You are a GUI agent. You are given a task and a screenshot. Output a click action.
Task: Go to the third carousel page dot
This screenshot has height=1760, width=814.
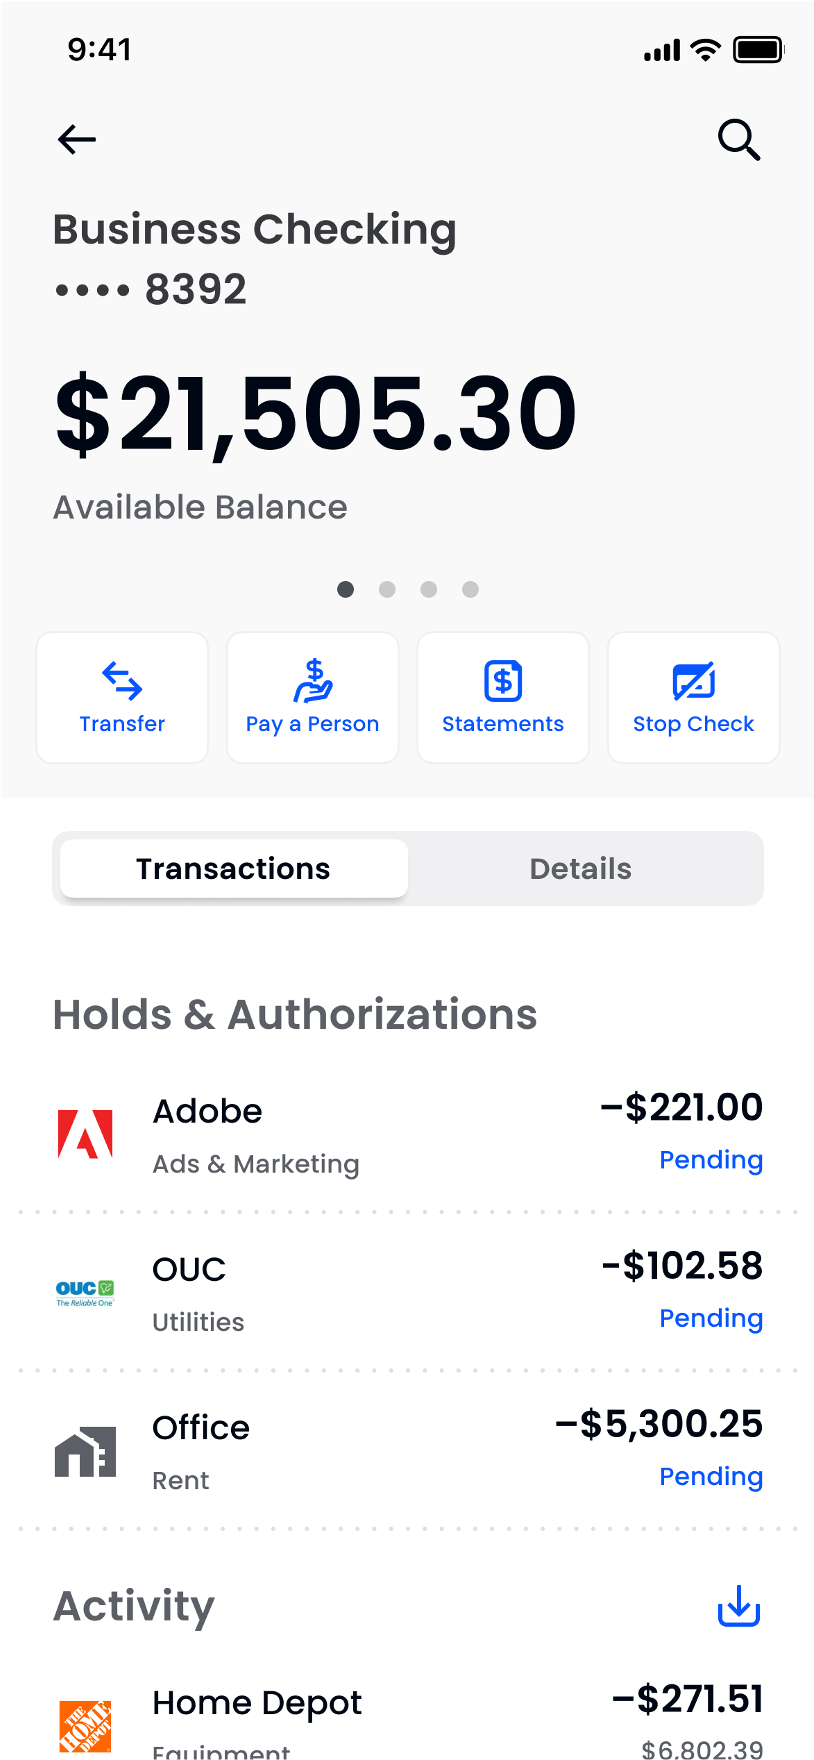point(429,590)
